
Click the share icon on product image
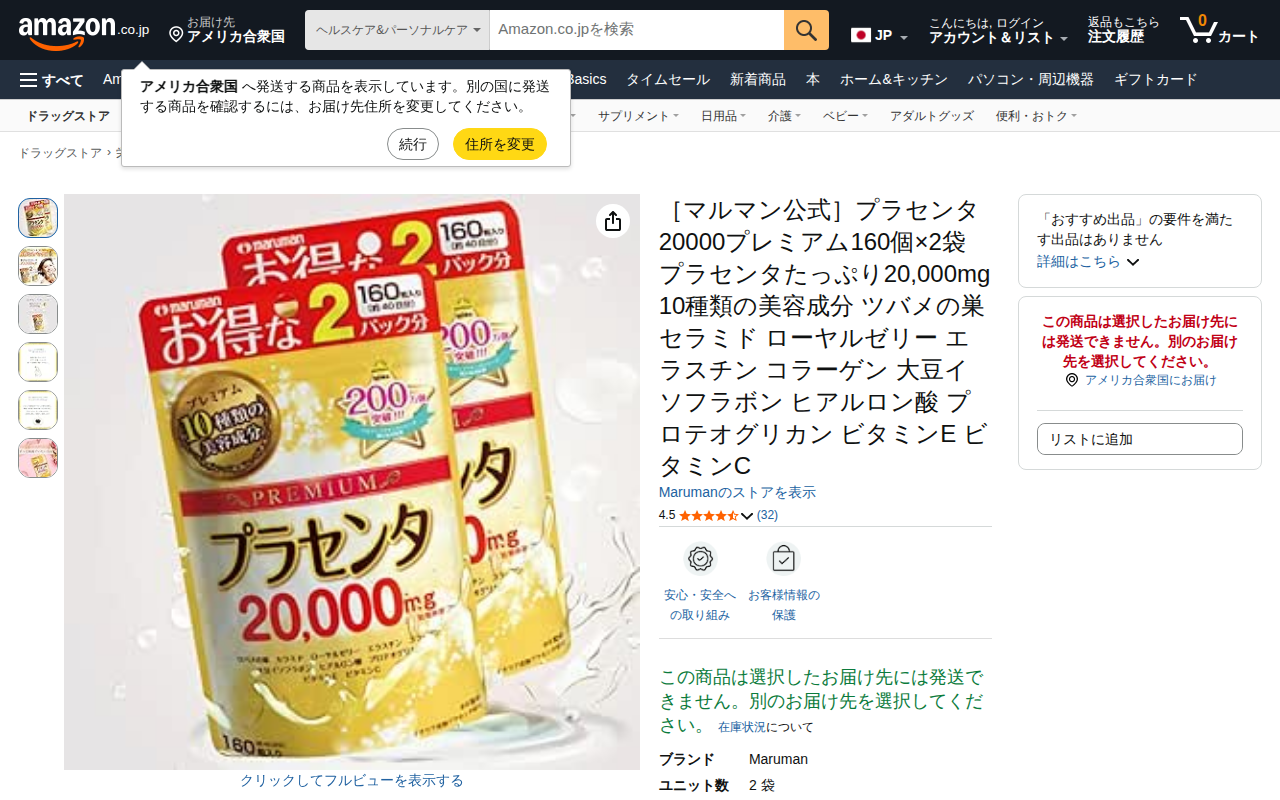pos(613,221)
